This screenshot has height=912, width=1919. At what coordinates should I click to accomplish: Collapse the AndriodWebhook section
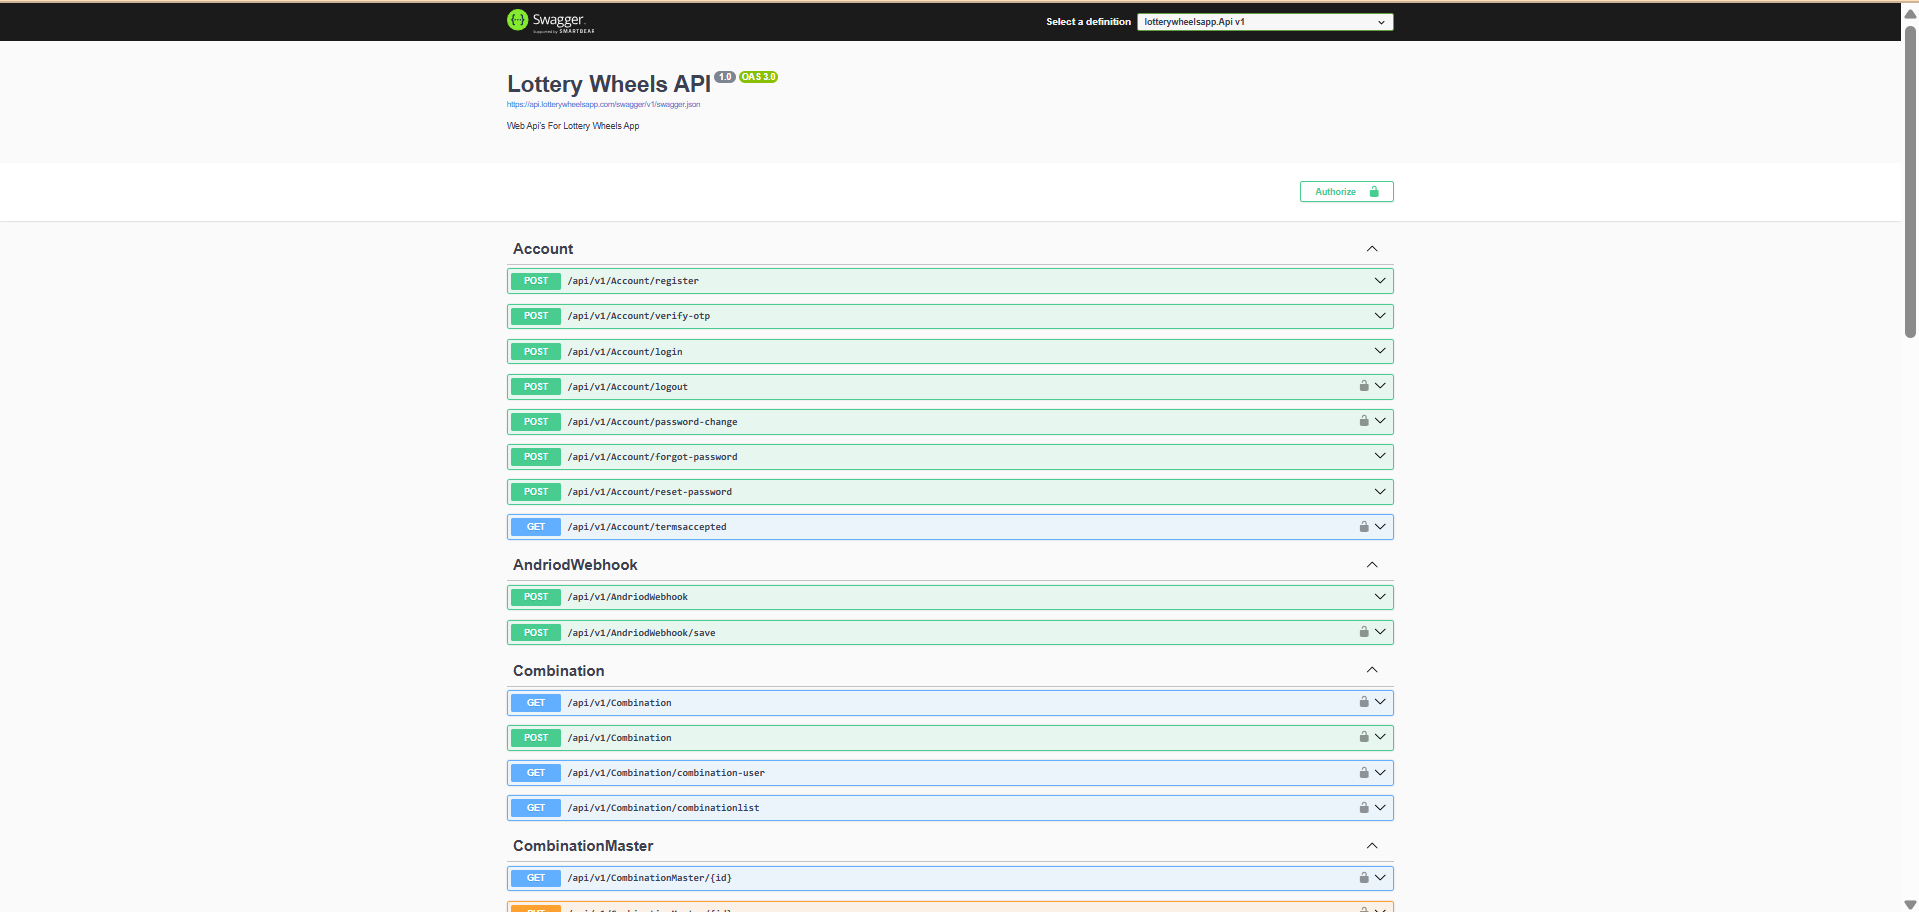pos(1372,565)
